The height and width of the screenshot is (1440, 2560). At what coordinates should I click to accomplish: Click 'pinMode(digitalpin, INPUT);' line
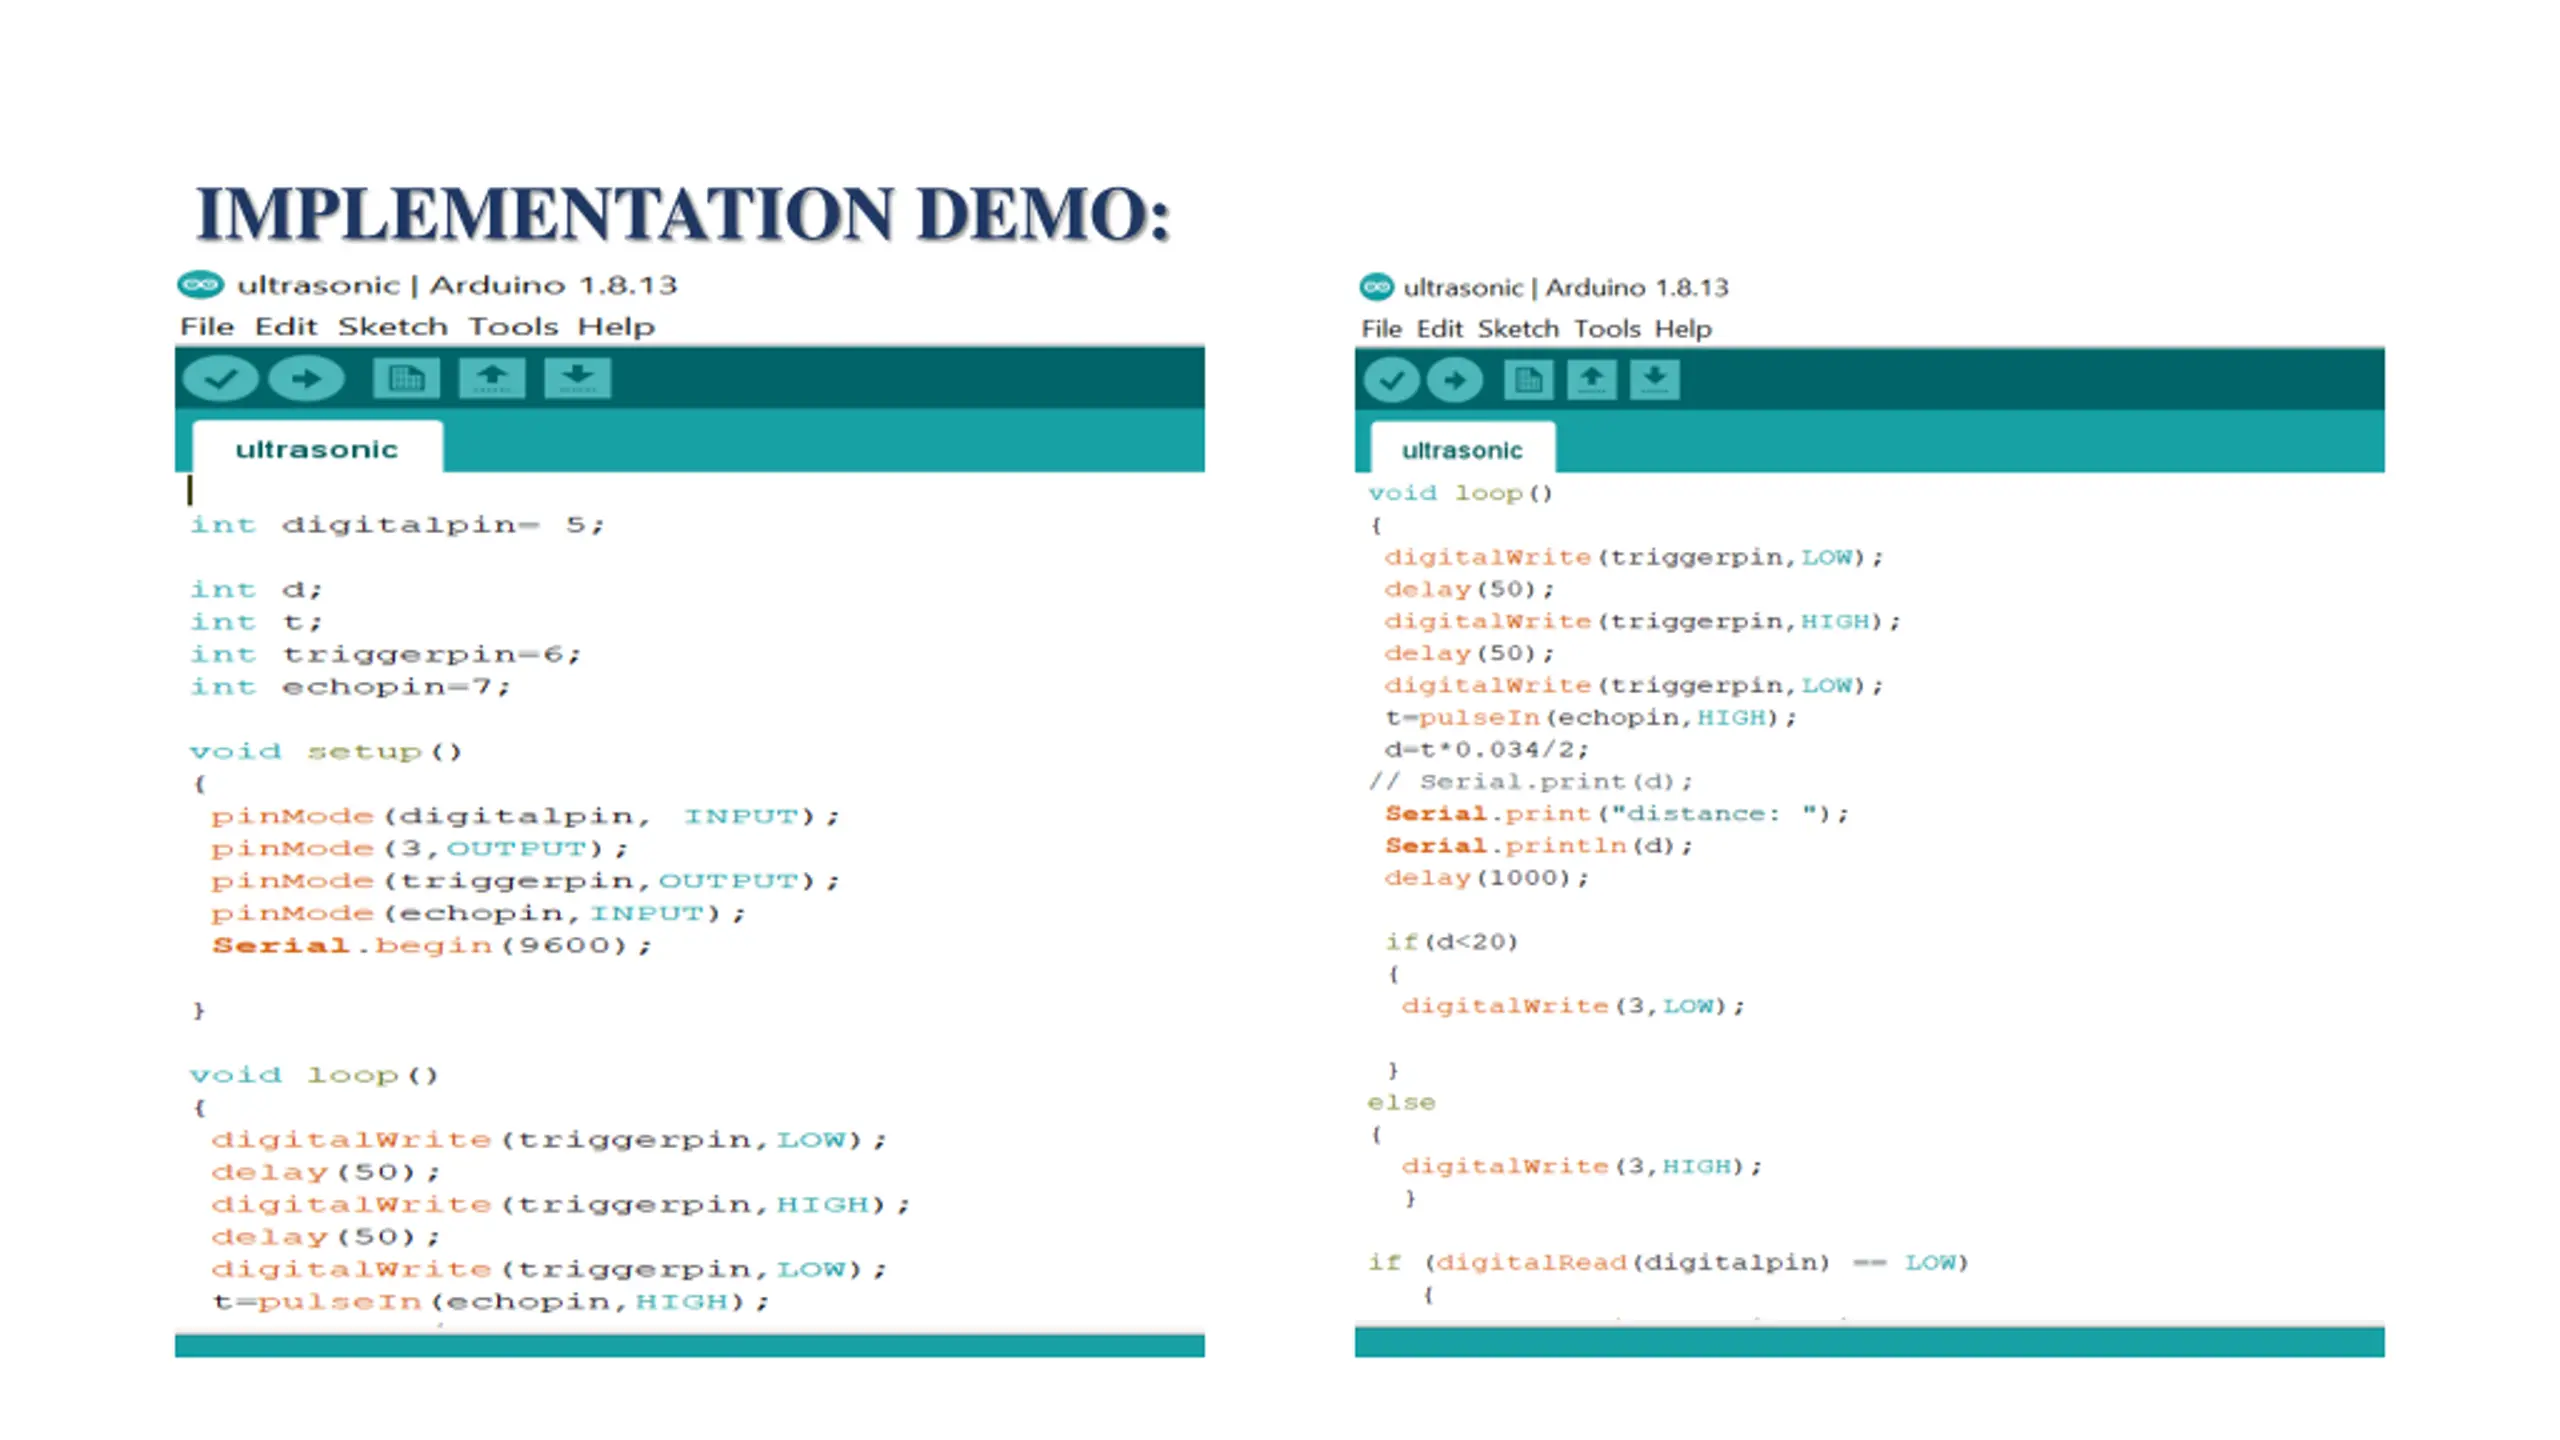point(525,817)
